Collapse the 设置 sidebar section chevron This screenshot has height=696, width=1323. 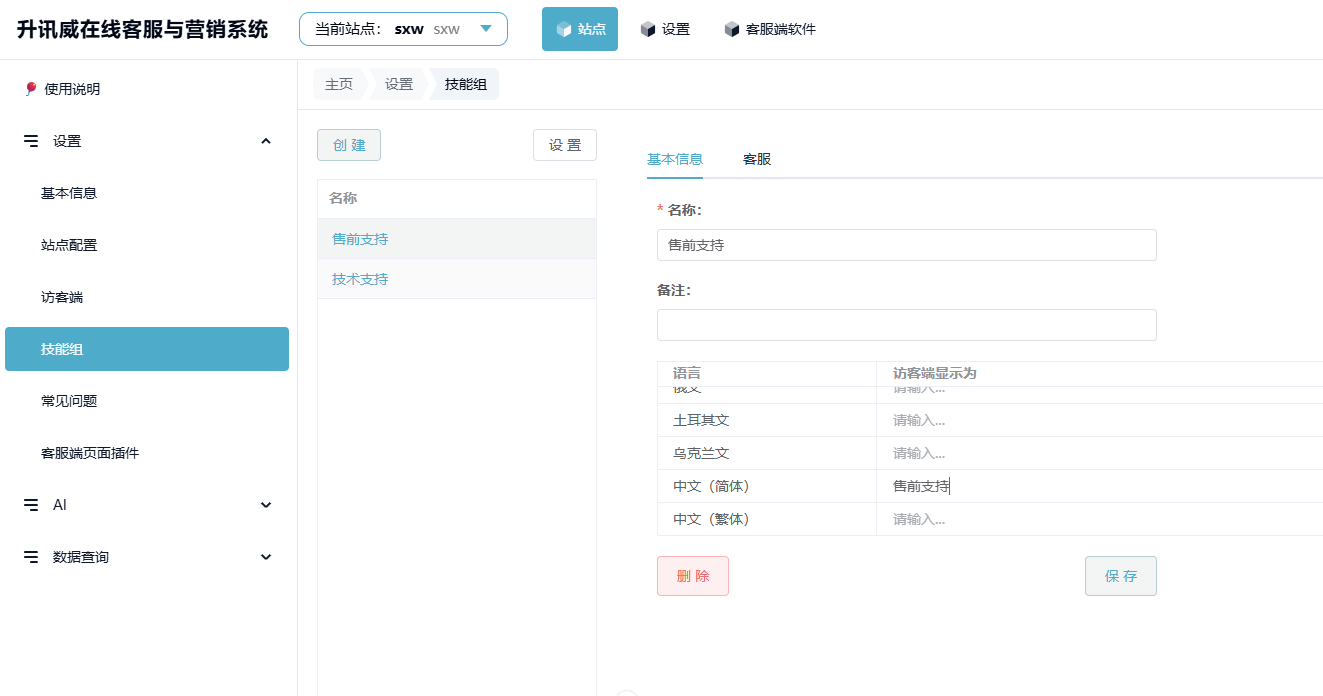(x=266, y=141)
